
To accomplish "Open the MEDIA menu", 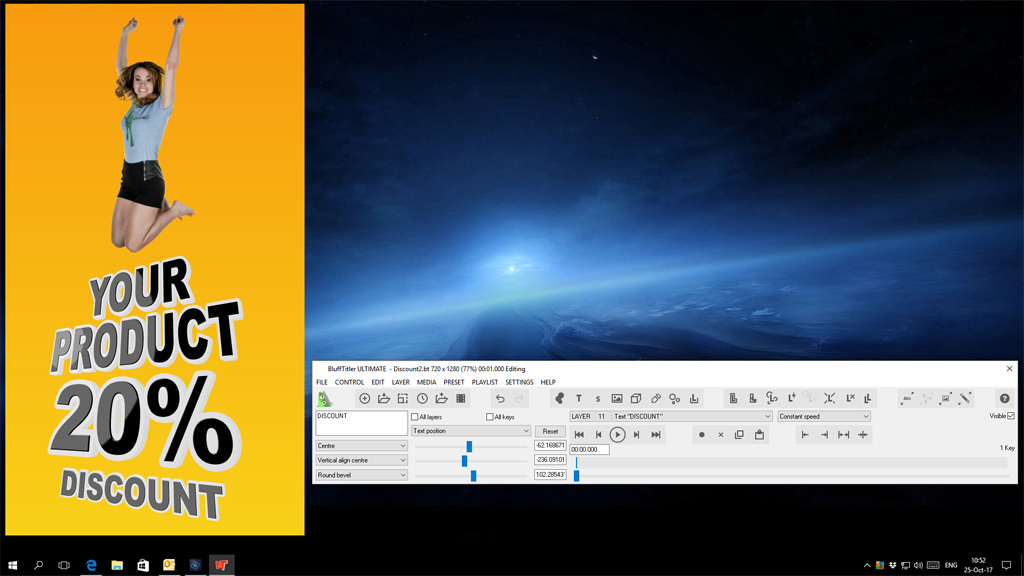I will tap(426, 382).
